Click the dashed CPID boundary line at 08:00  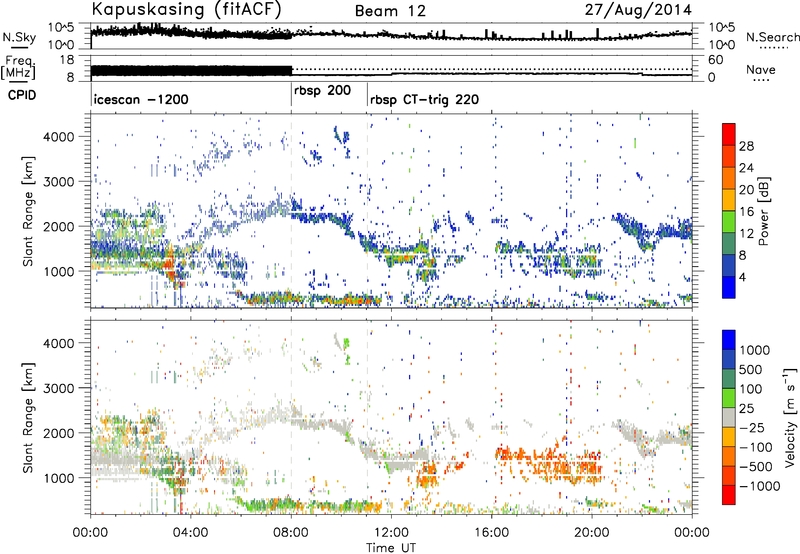[291, 210]
